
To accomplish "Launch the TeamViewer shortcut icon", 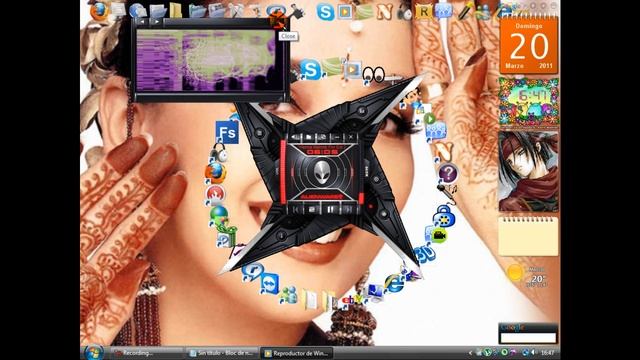I will point(269,285).
